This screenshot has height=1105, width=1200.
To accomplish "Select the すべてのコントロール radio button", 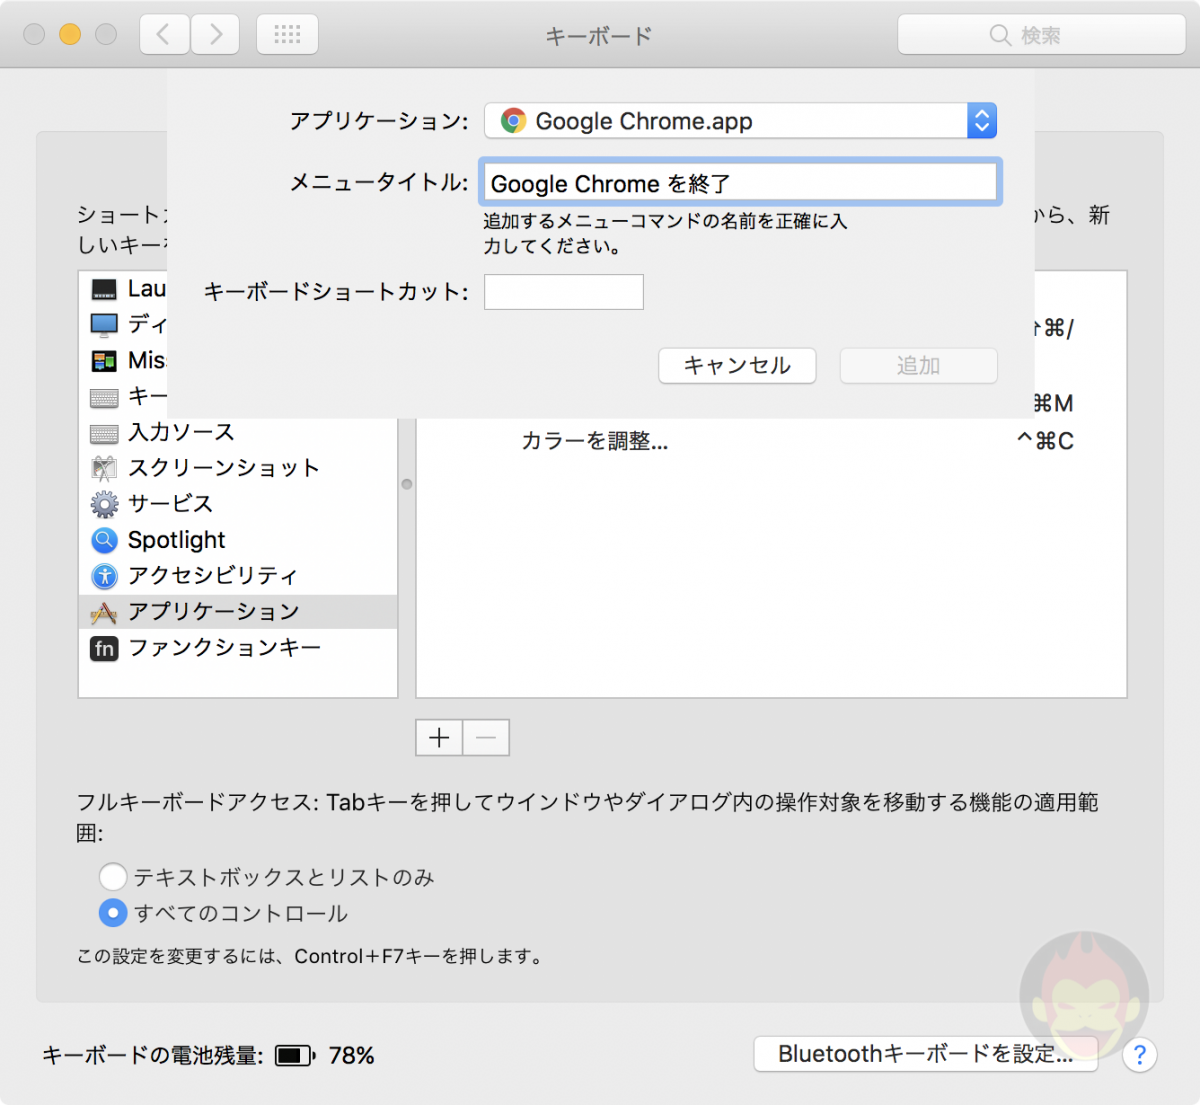I will (x=113, y=913).
